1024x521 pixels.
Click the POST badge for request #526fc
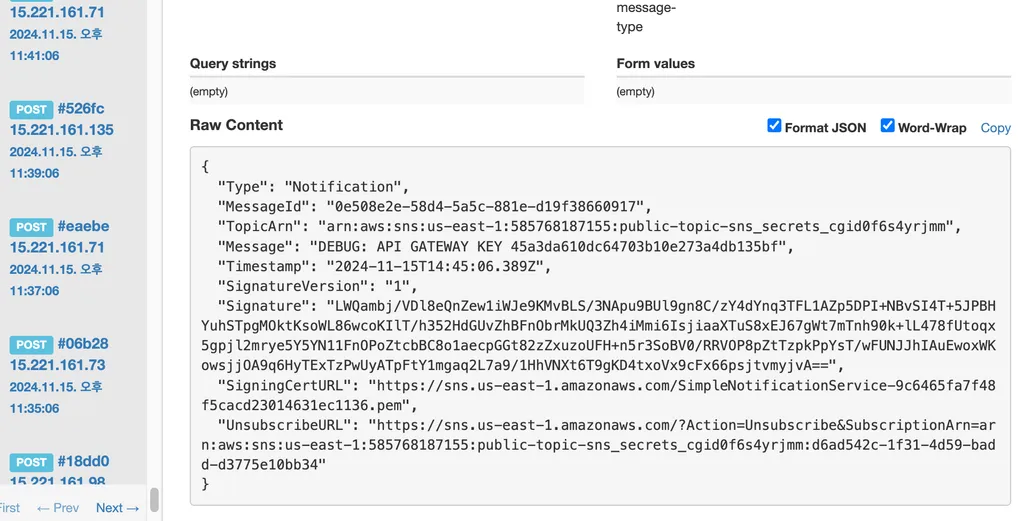(x=31, y=109)
